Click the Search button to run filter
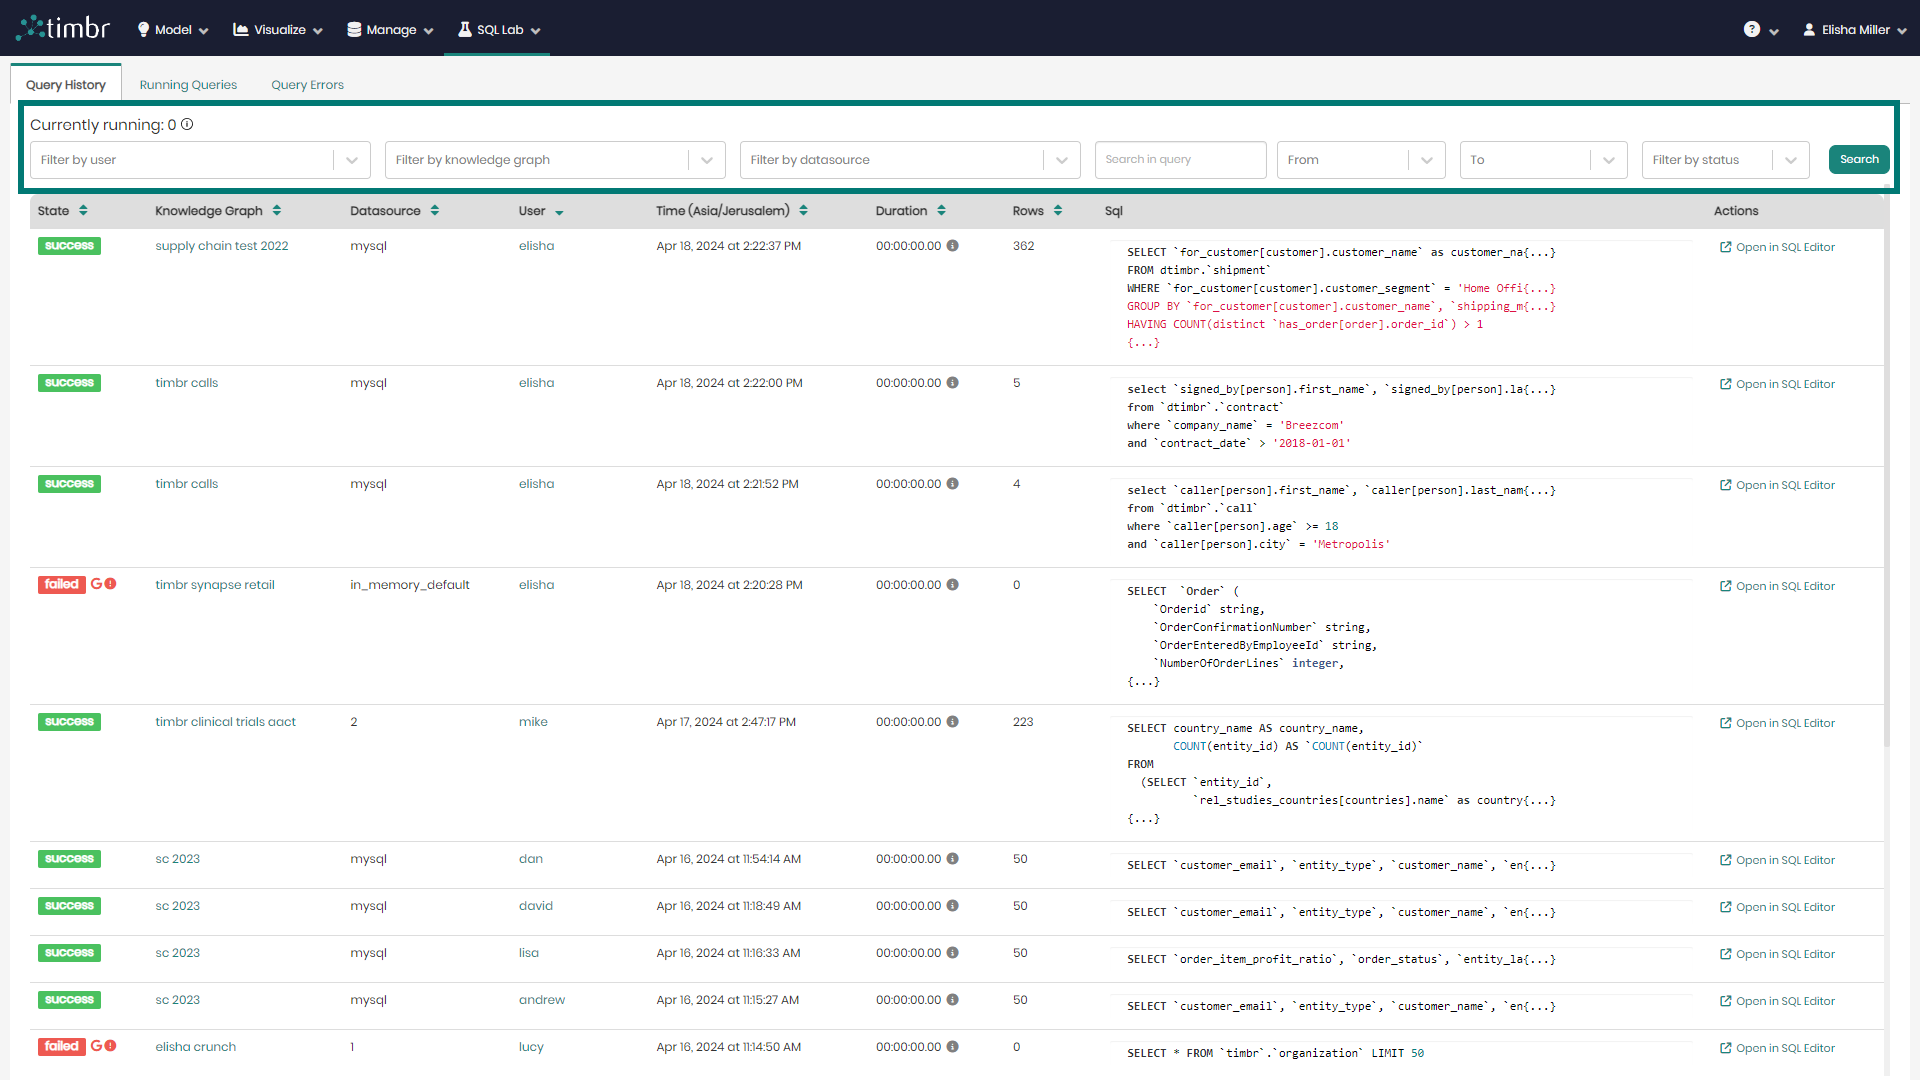Image resolution: width=1920 pixels, height=1080 pixels. [1859, 160]
